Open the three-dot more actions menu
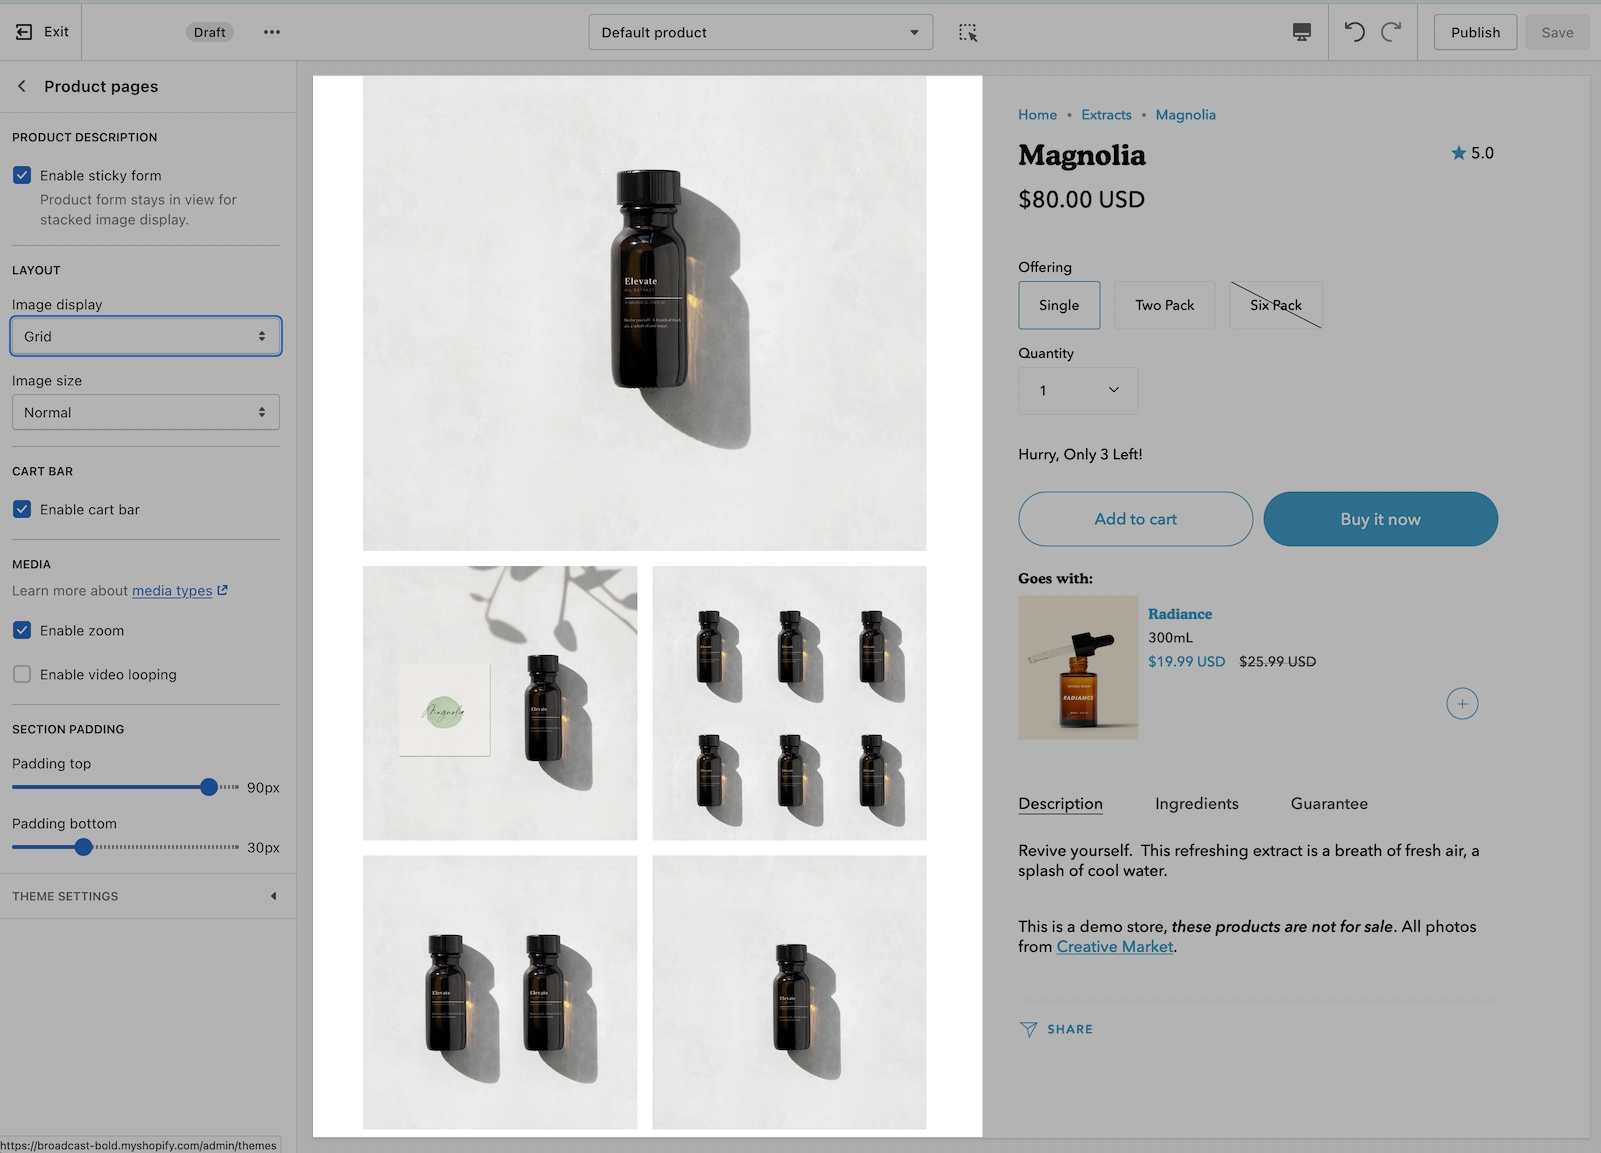Image resolution: width=1601 pixels, height=1153 pixels. point(272,32)
